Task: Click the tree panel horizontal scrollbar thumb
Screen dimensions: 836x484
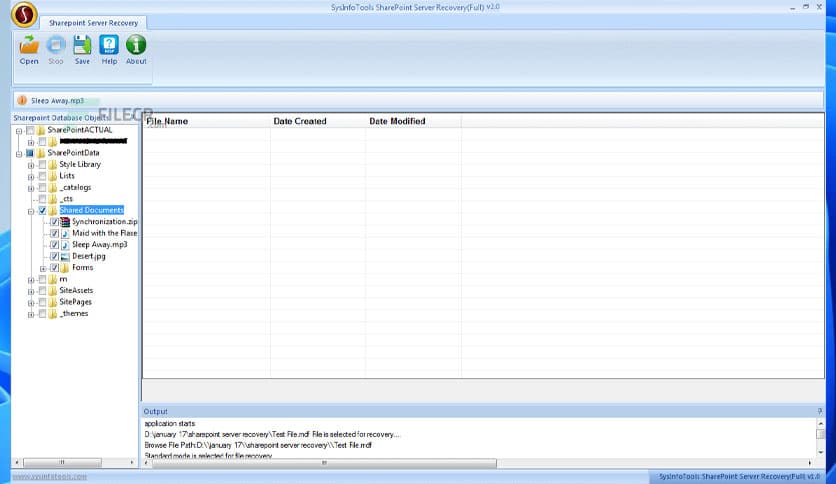Action: pyautogui.click(x=62, y=462)
